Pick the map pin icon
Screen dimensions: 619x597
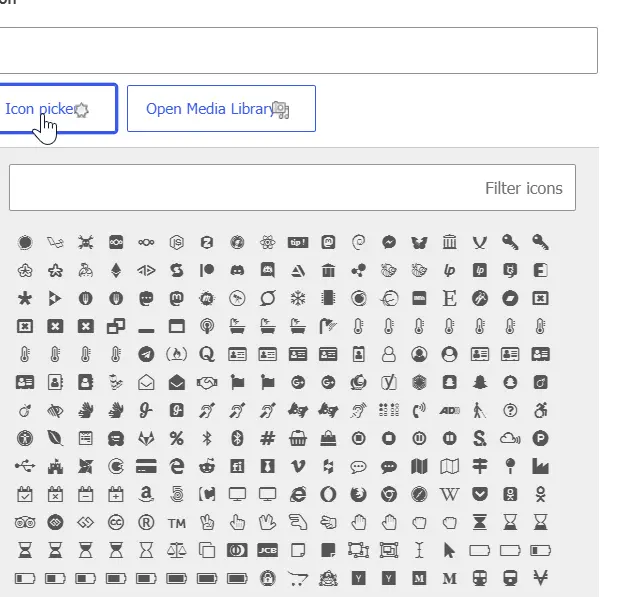(x=510, y=466)
